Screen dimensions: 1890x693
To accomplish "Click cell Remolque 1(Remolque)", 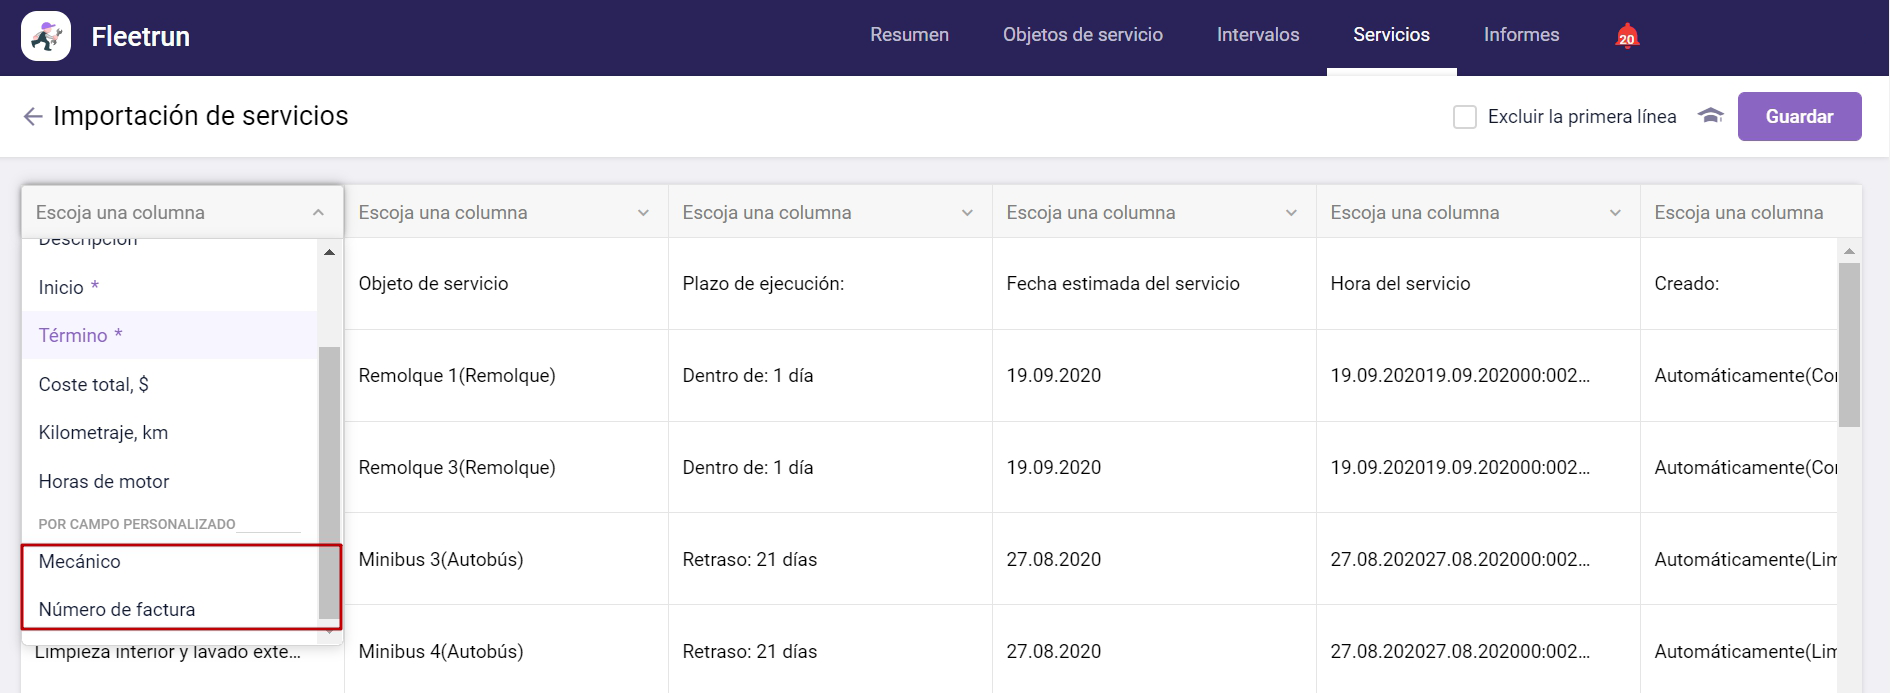I will [x=506, y=375].
